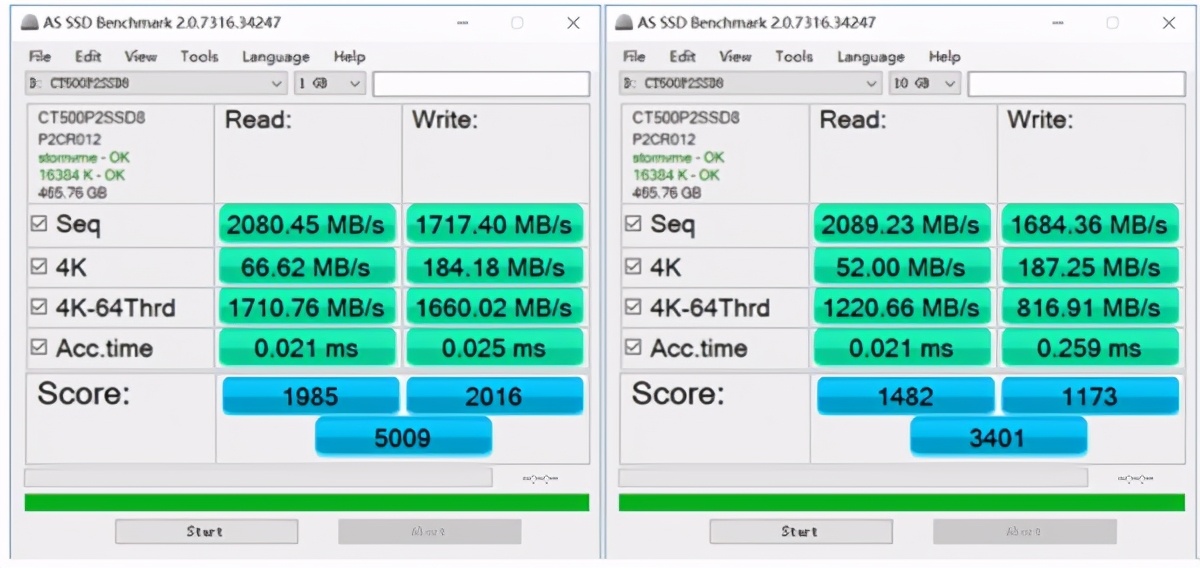
Task: Click the 2080.45 MB/s Seq read result
Action: 305,225
